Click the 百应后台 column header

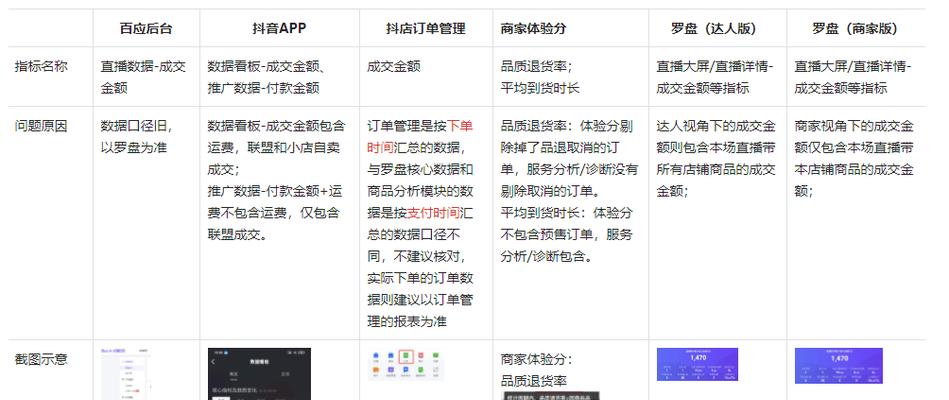pos(146,28)
